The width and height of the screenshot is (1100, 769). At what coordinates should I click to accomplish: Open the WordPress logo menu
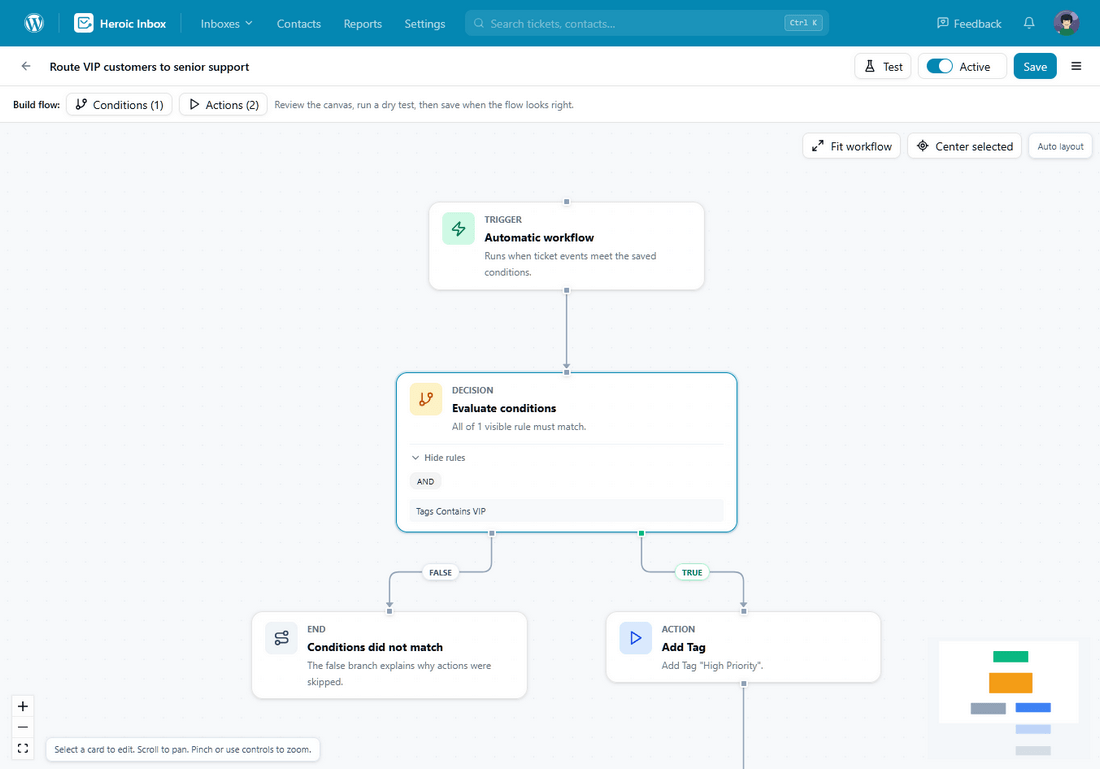(34, 23)
